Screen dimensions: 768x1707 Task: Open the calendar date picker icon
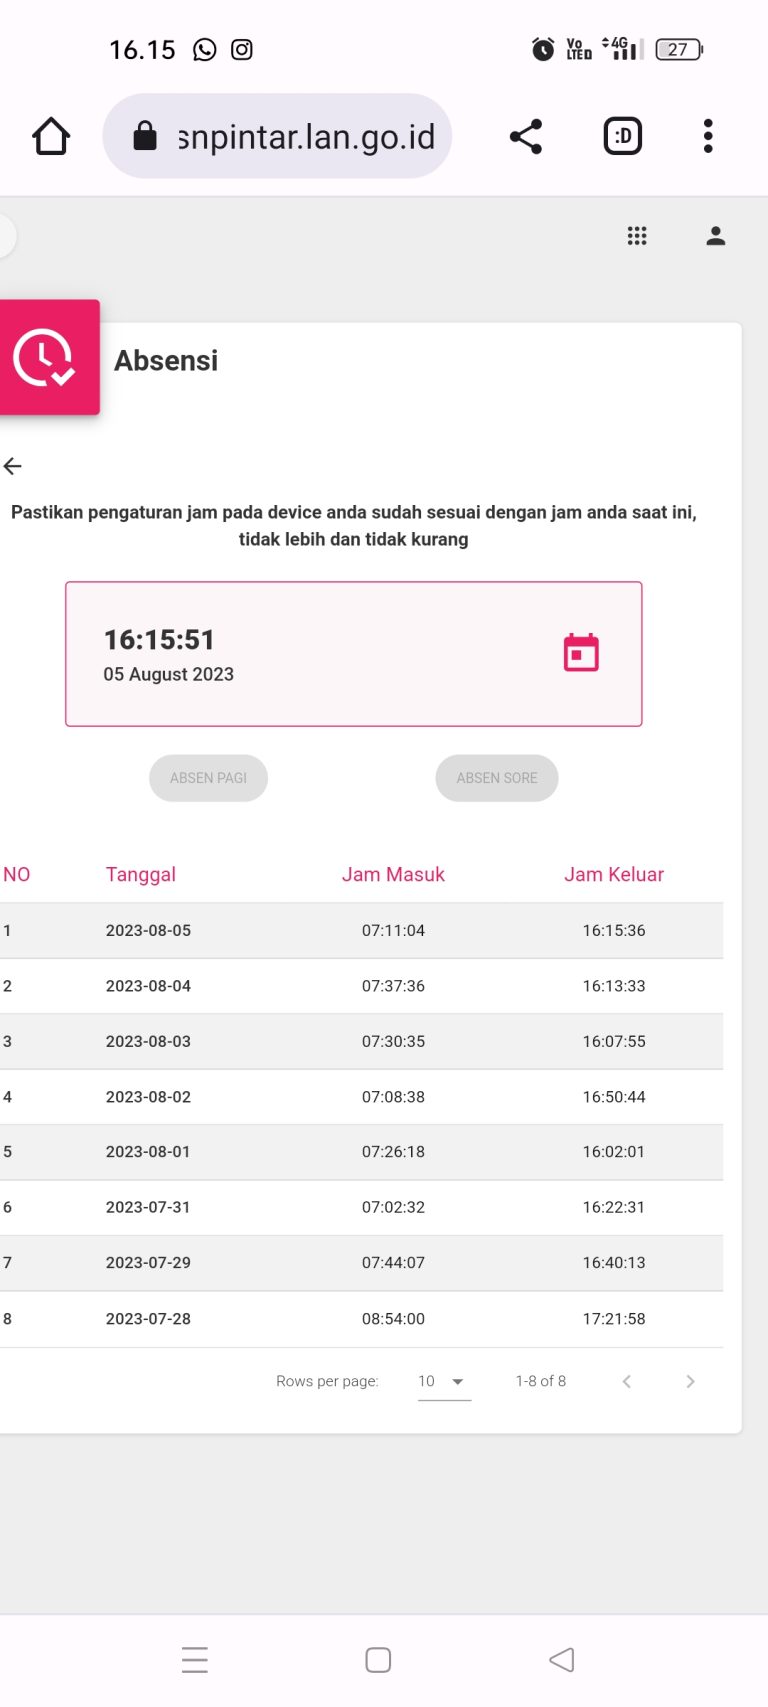(581, 653)
